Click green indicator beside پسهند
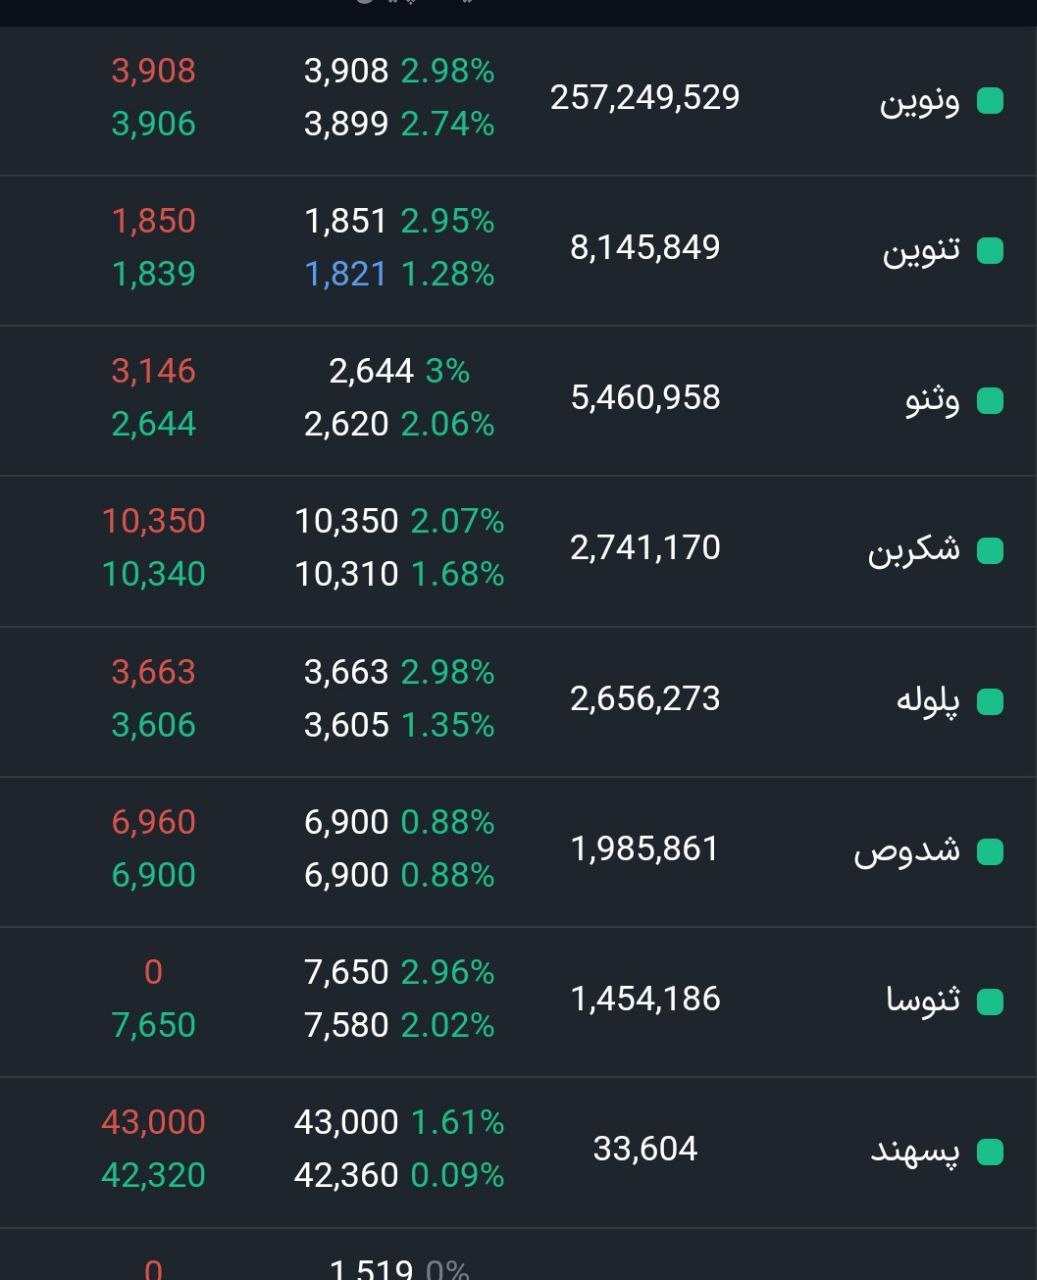The height and width of the screenshot is (1280, 1037). click(x=989, y=1152)
